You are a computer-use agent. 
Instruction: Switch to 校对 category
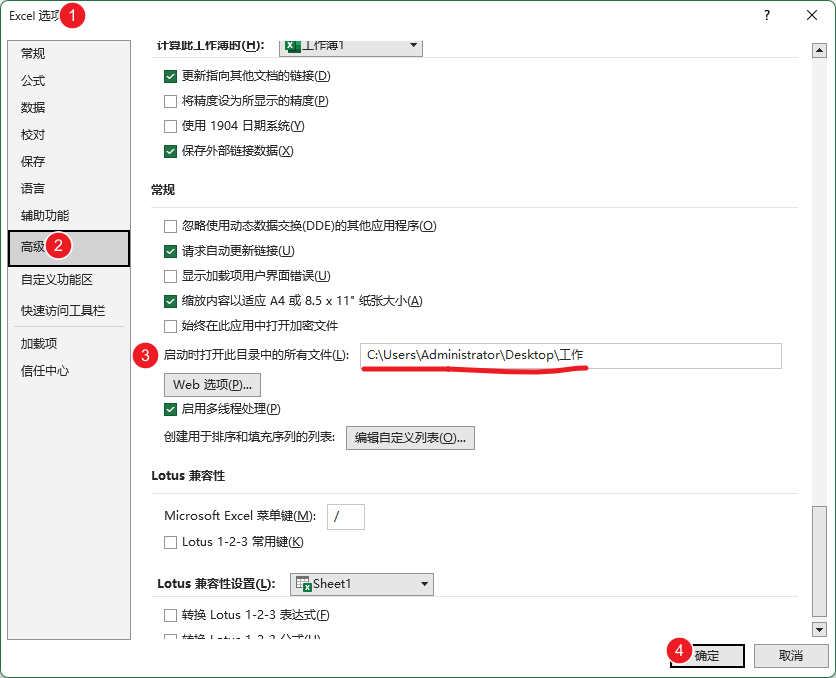click(69, 135)
